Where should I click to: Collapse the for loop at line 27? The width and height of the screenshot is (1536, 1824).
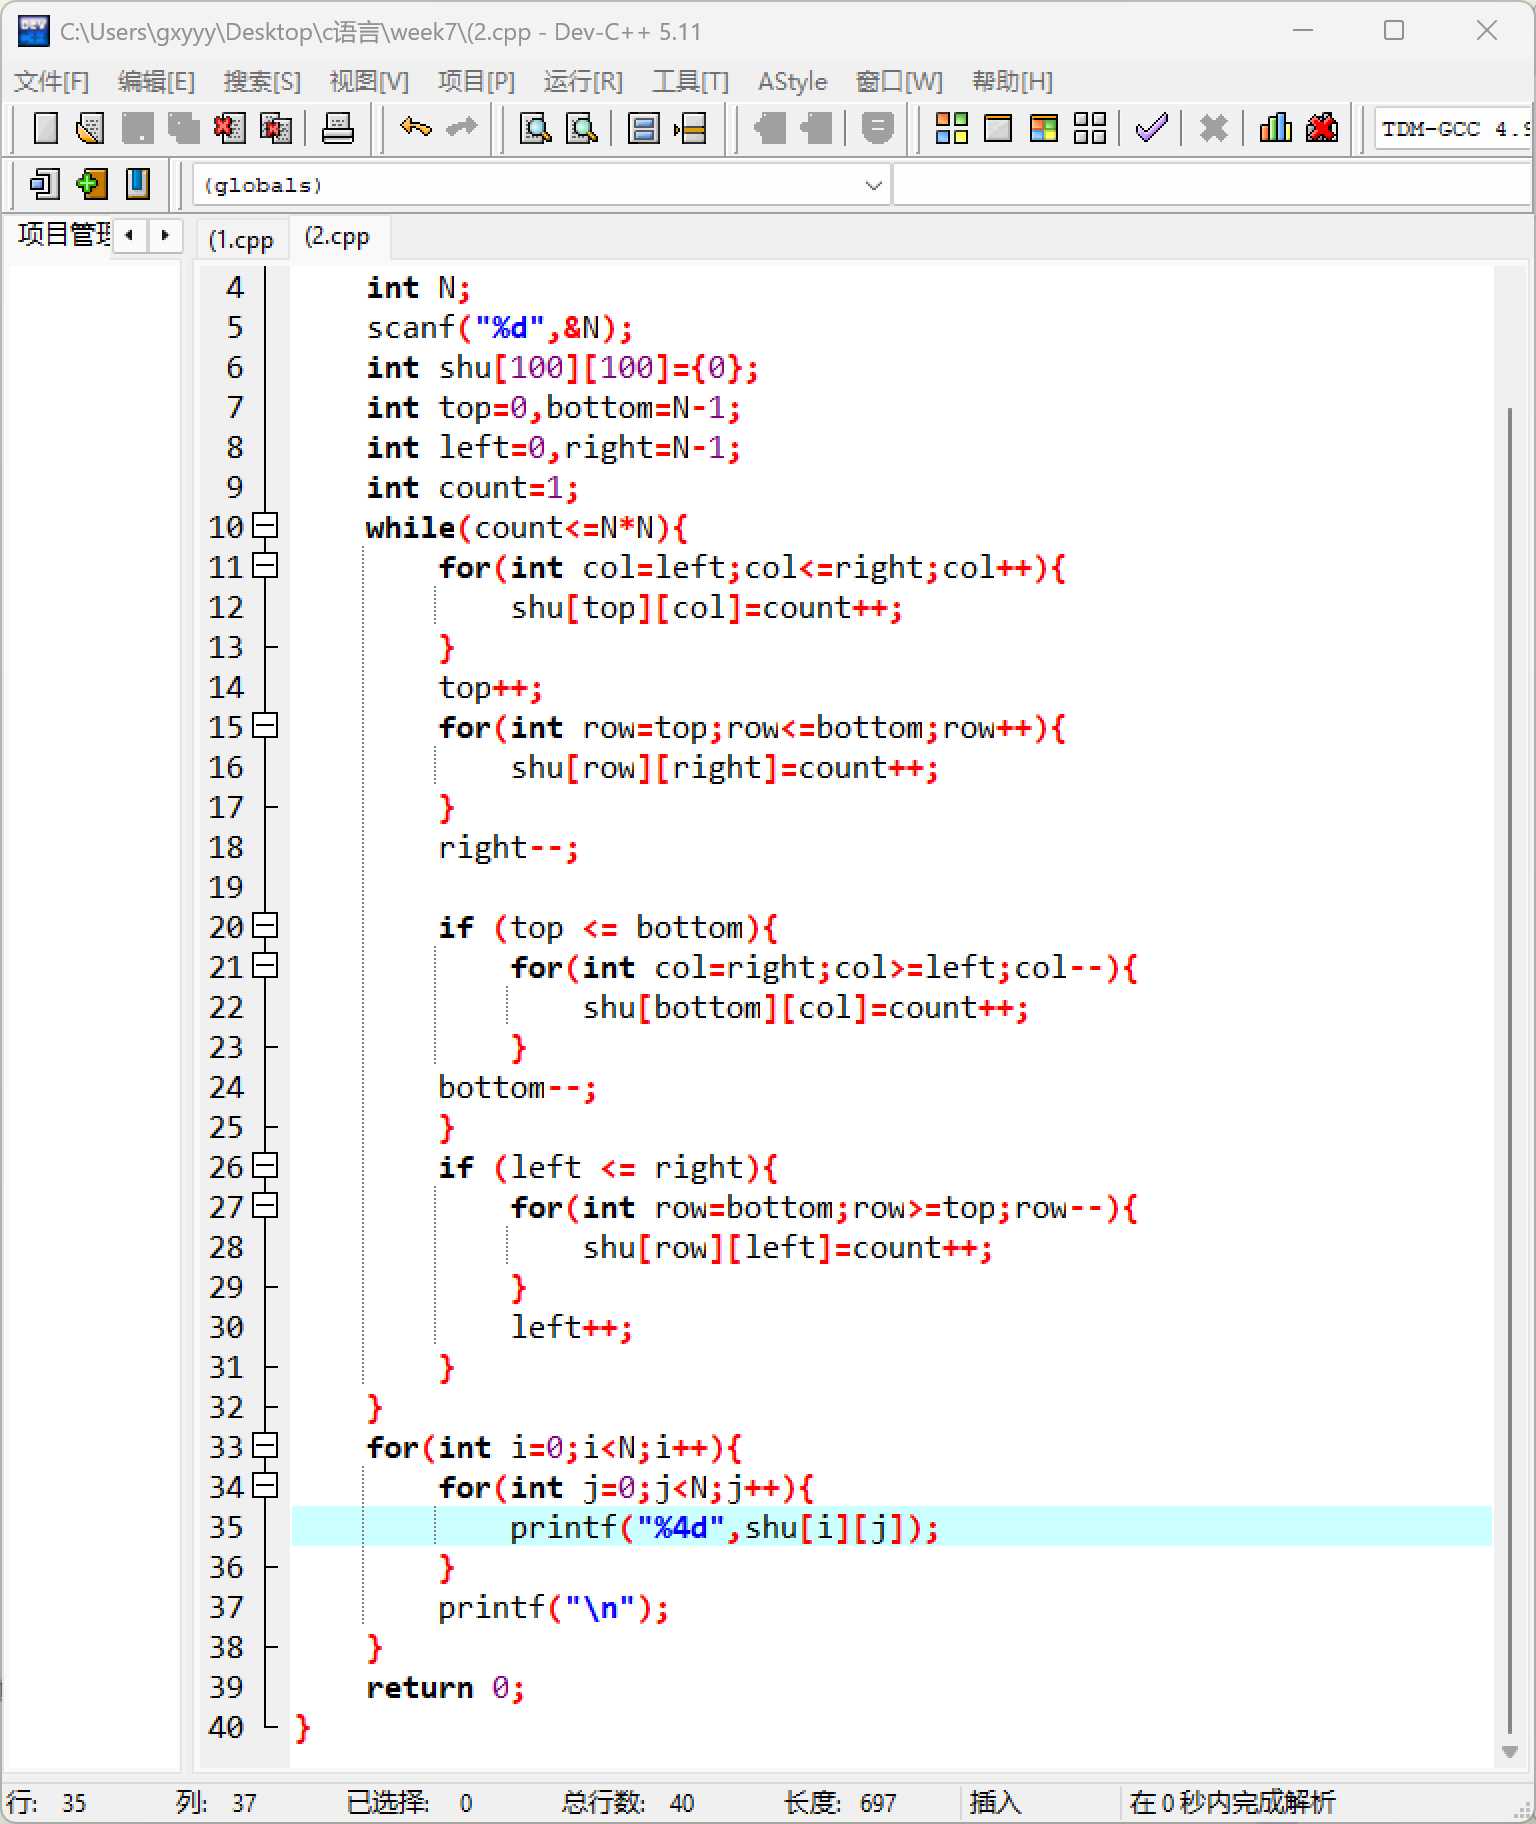(265, 1206)
